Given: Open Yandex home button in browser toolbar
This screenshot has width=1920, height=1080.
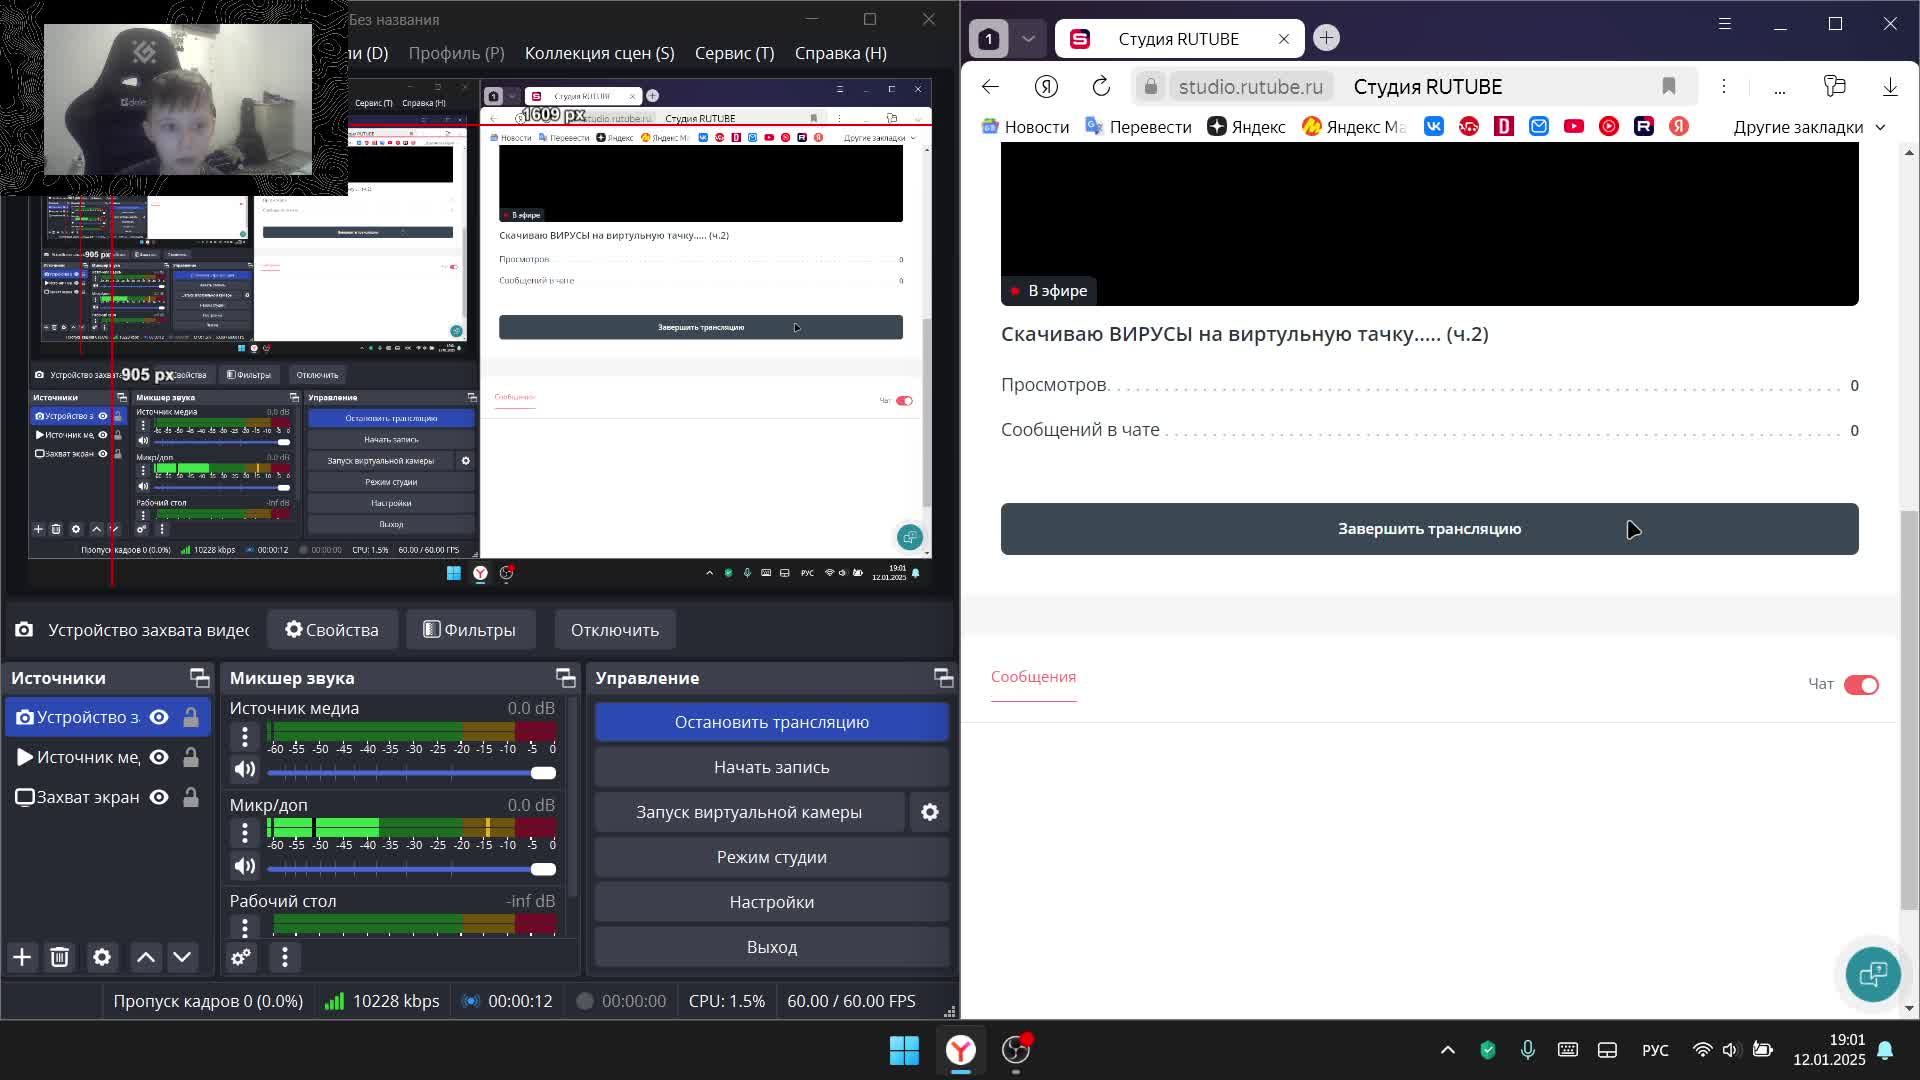Looking at the screenshot, I should click(1046, 86).
